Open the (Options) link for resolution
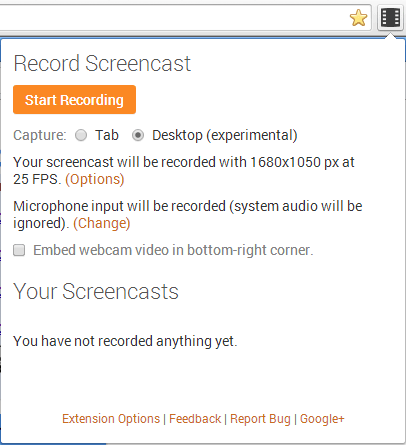This screenshot has height=445, width=406. click(x=95, y=179)
